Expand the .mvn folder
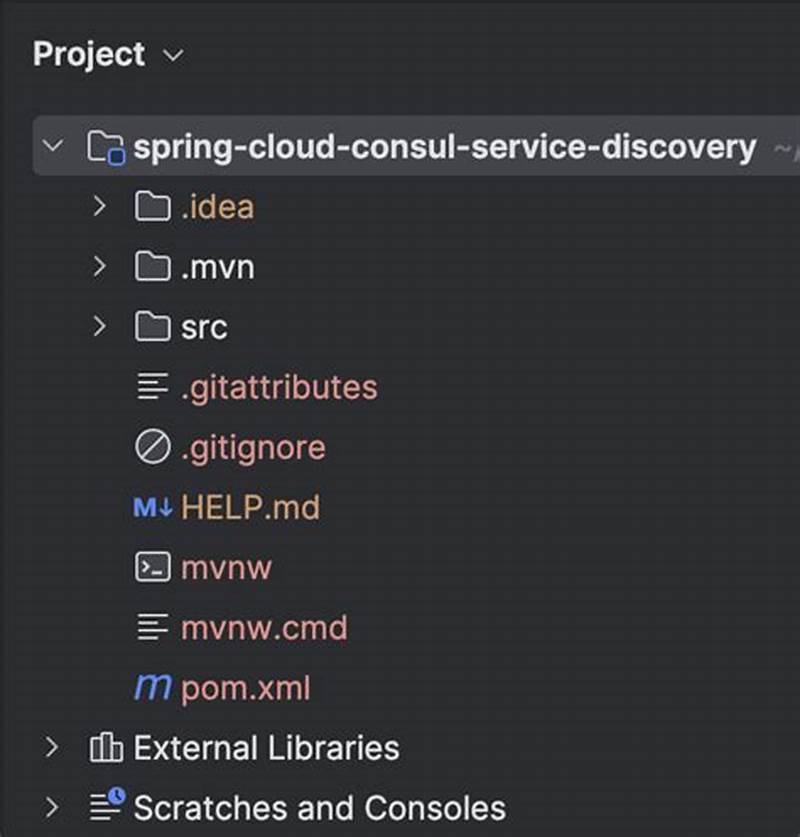The width and height of the screenshot is (800, 837). coord(98,266)
